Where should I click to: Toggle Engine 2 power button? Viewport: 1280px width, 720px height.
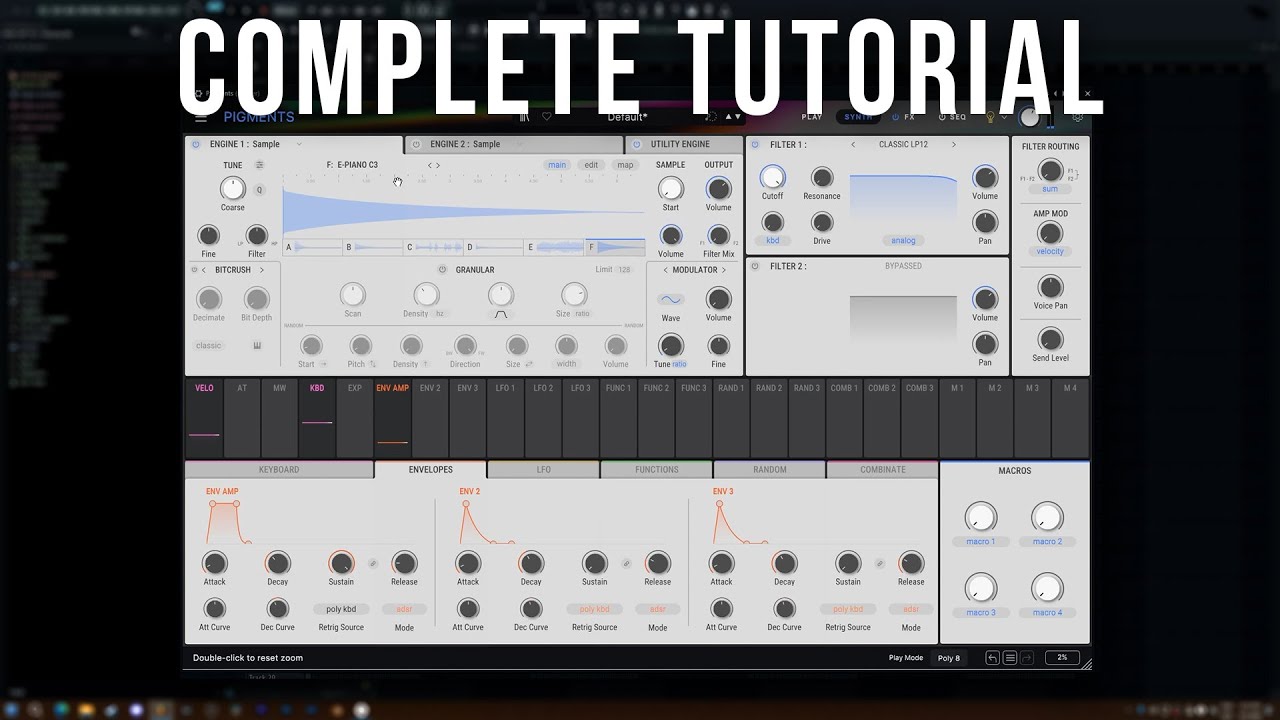pyautogui.click(x=417, y=144)
